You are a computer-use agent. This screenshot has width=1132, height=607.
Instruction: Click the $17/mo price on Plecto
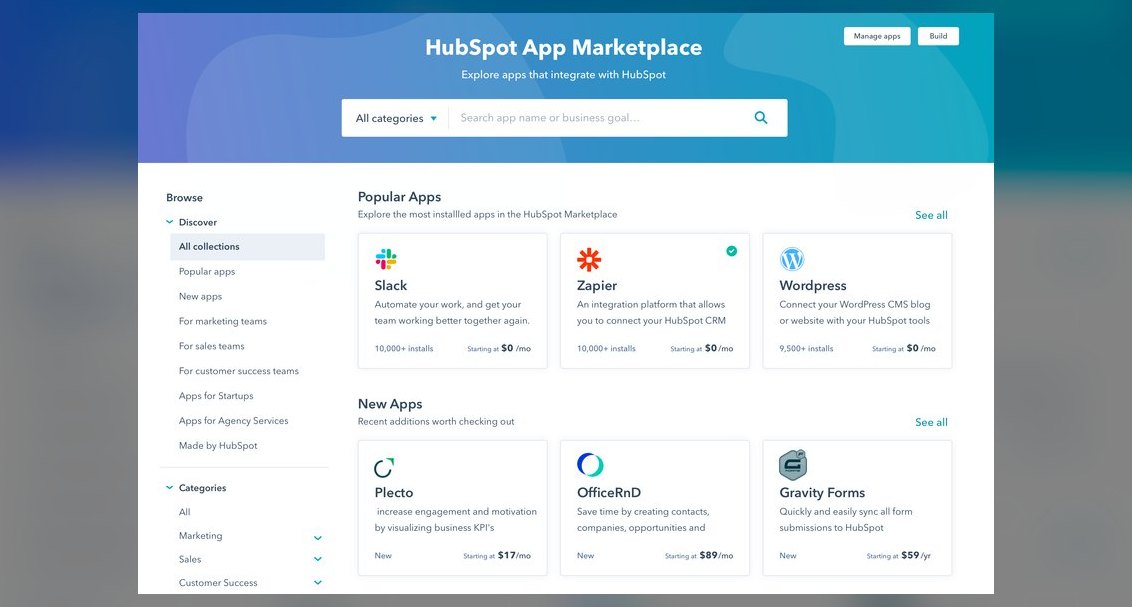click(514, 556)
